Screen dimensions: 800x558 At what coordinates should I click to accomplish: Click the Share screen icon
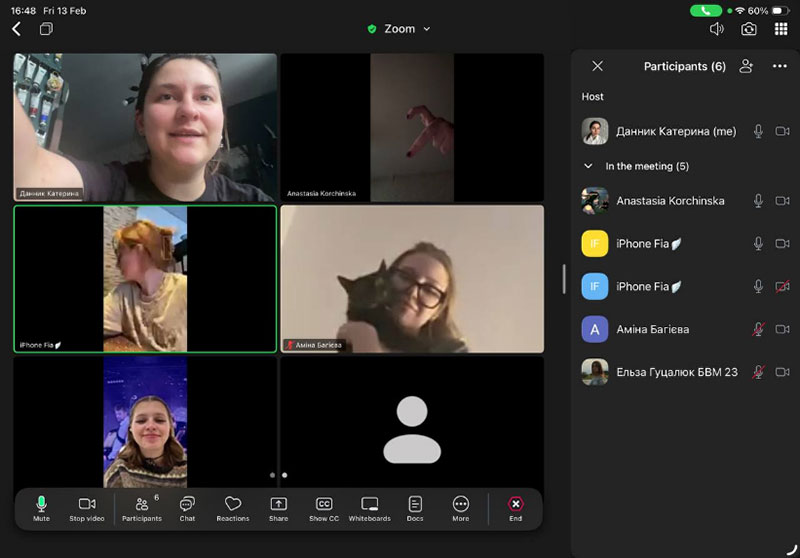(x=278, y=507)
